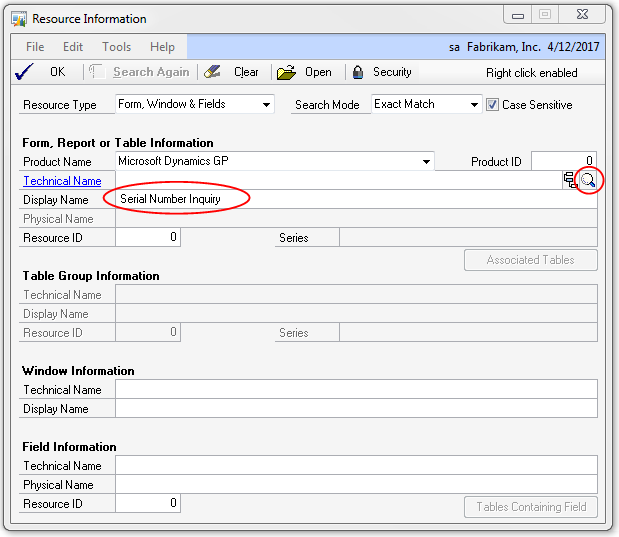Viewport: 619px width, 537px height.
Task: Toggle the Case Sensitive checkbox
Action: (x=492, y=104)
